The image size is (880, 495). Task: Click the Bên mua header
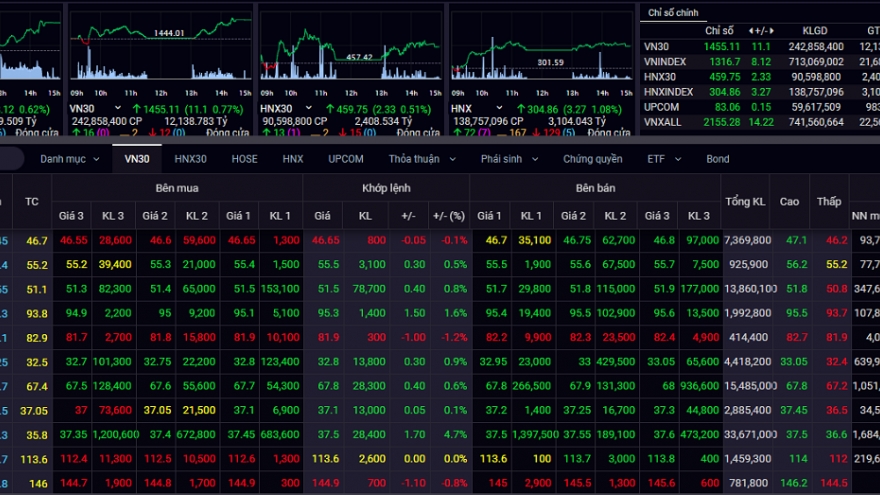pos(177,188)
